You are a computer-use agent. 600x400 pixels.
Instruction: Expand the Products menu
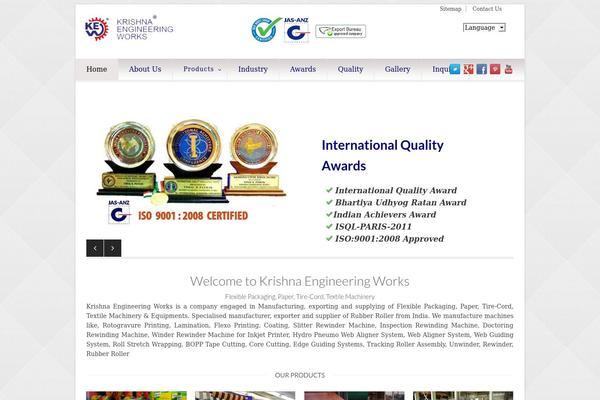[202, 69]
